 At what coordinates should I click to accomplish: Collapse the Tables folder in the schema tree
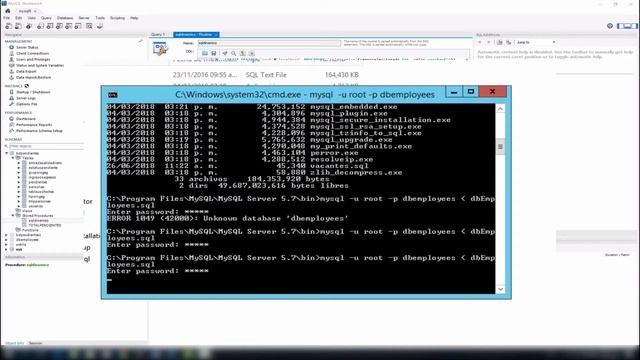click(x=13, y=158)
